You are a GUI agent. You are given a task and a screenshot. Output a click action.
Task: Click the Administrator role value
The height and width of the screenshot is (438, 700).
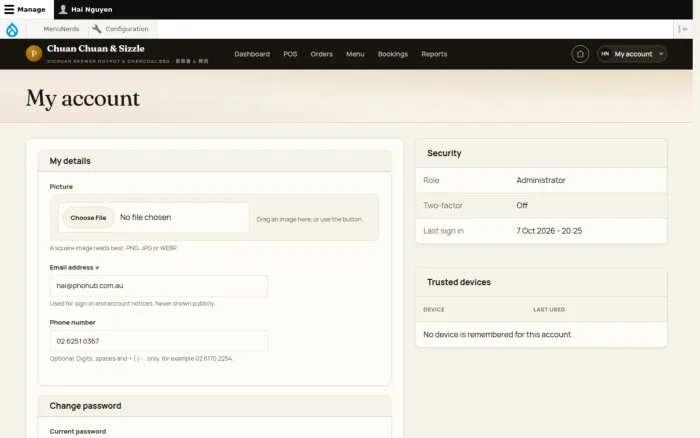point(541,180)
